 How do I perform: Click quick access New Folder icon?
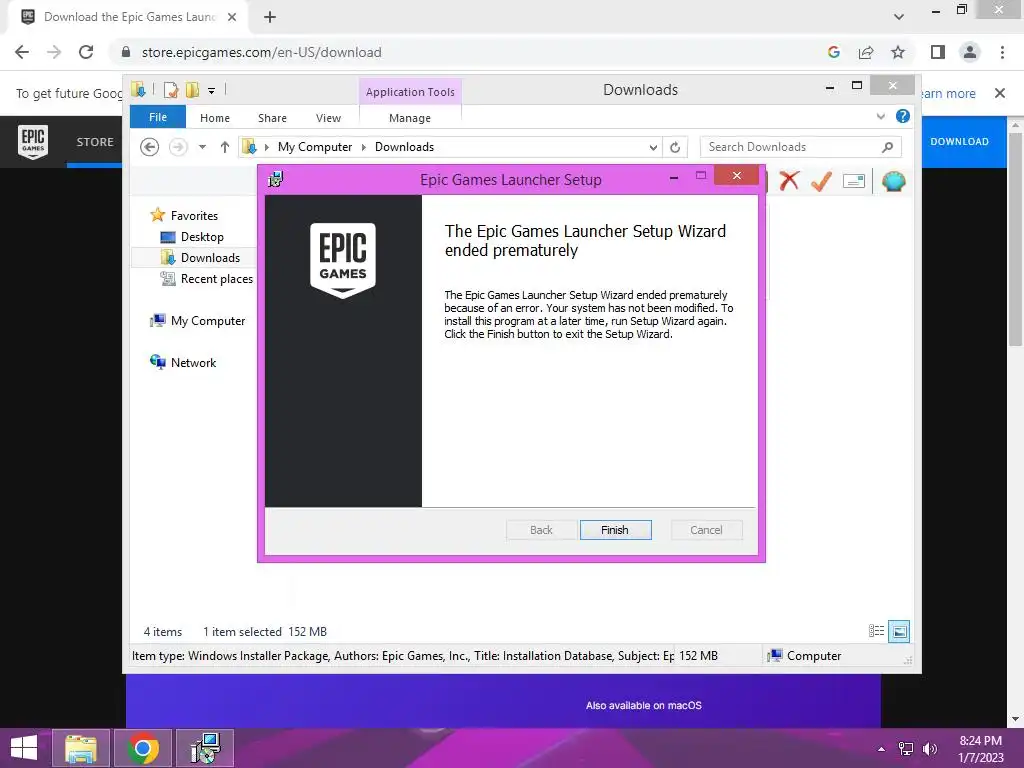192,90
